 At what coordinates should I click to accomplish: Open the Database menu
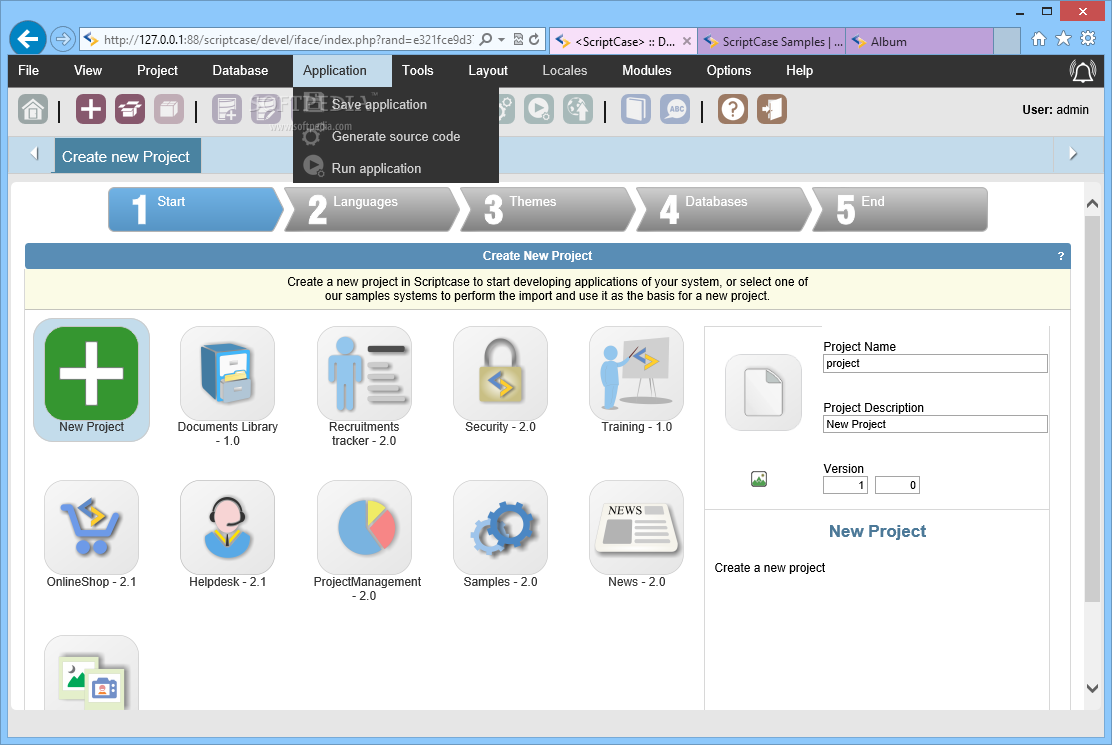[240, 70]
